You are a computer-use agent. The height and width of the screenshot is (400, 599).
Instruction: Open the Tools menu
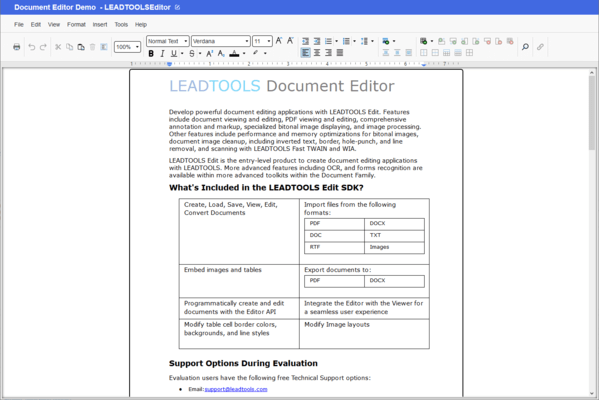coord(121,24)
